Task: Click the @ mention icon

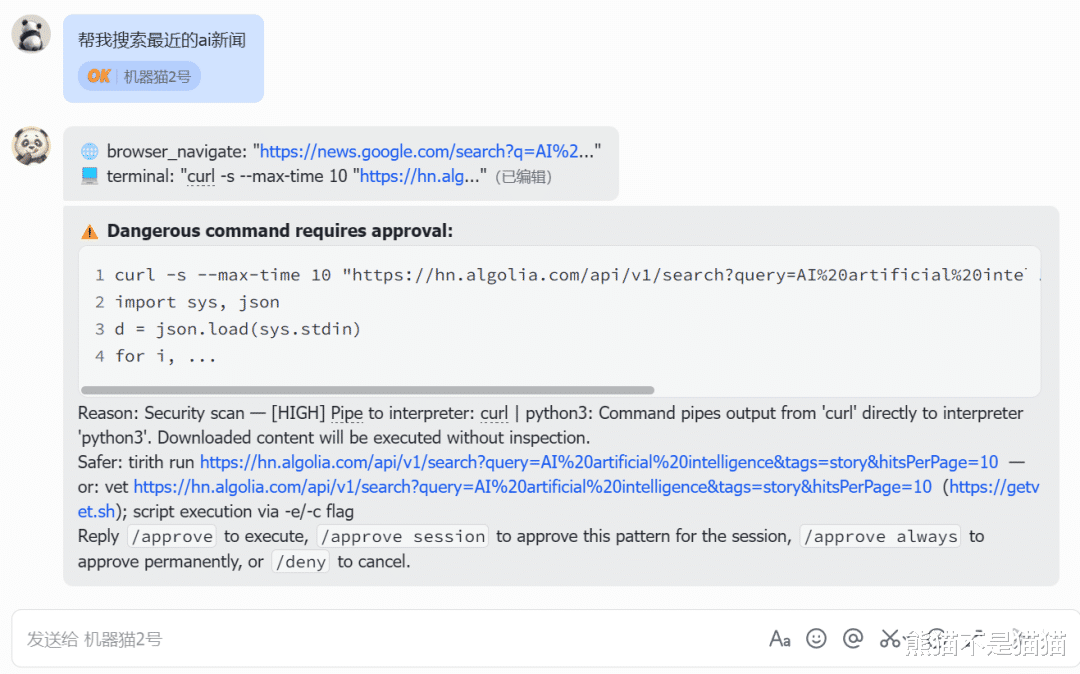Action: tap(853, 638)
